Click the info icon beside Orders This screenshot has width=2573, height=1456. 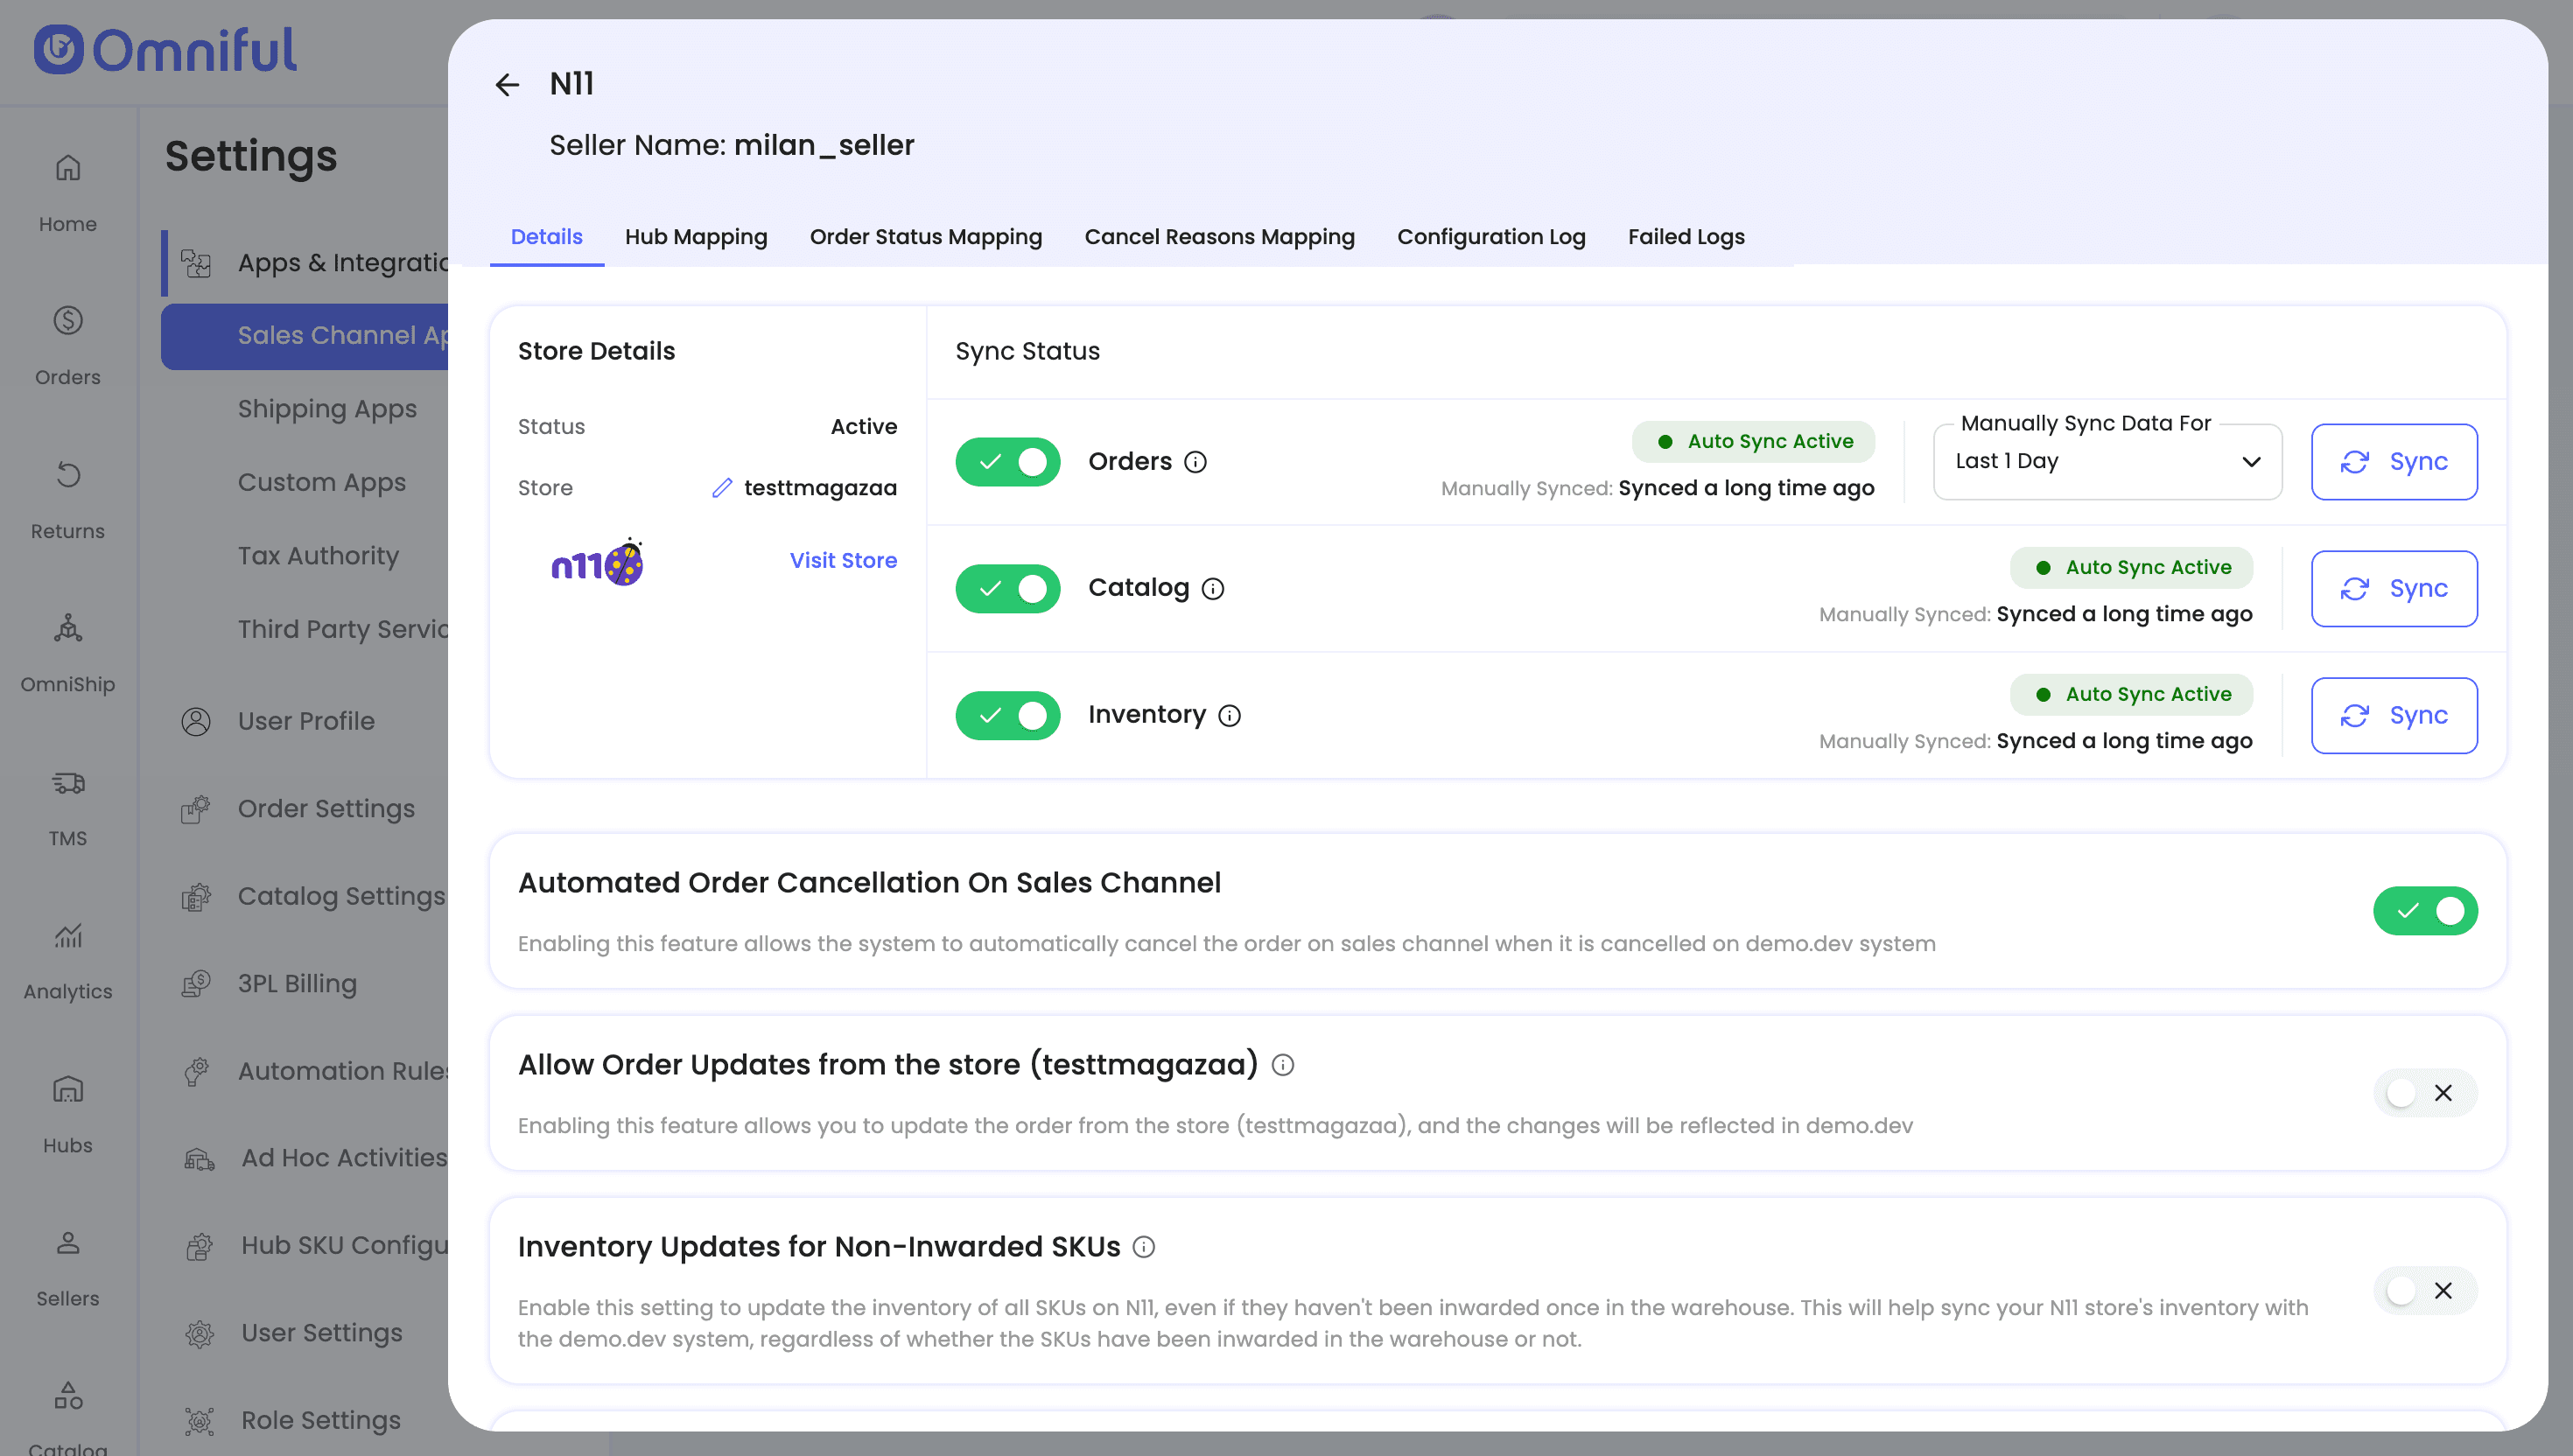(1195, 462)
